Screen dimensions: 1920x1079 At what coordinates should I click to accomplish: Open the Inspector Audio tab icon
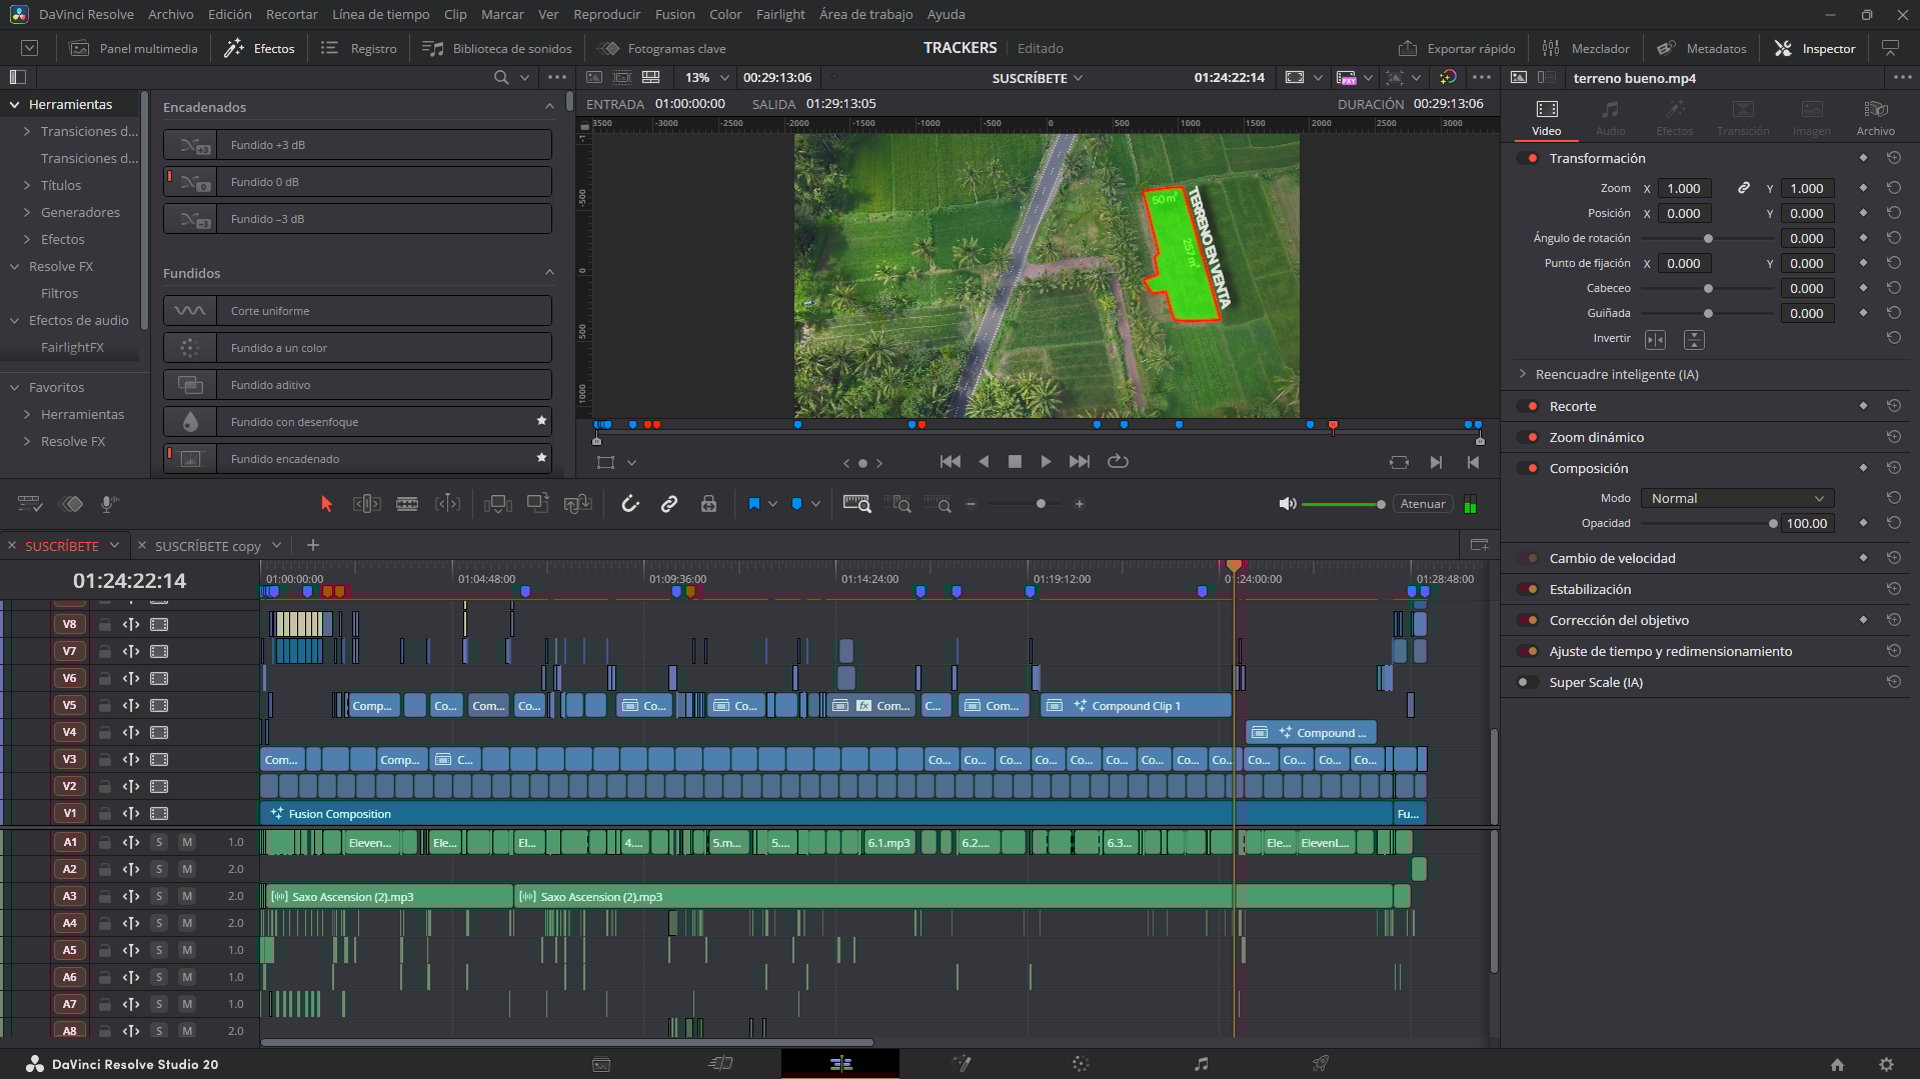tap(1609, 116)
